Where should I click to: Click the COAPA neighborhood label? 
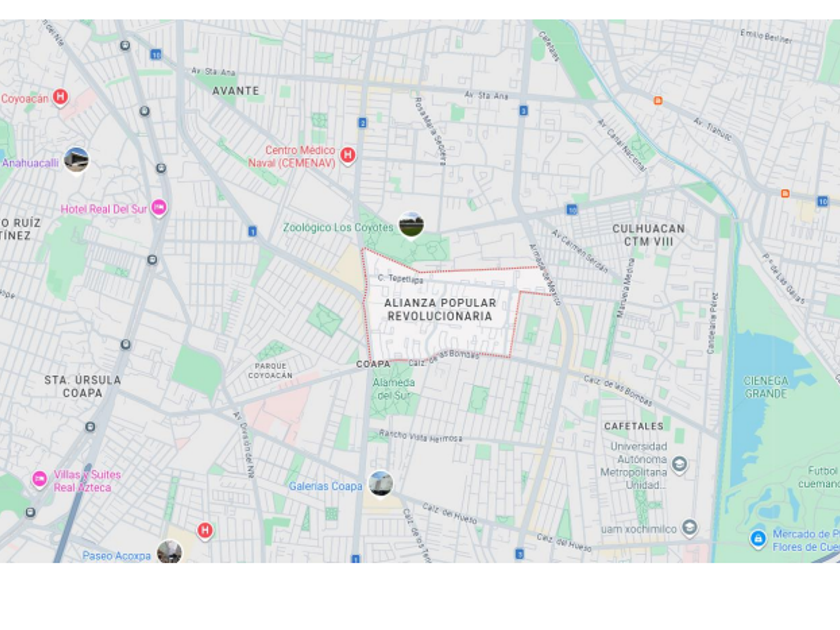373,364
